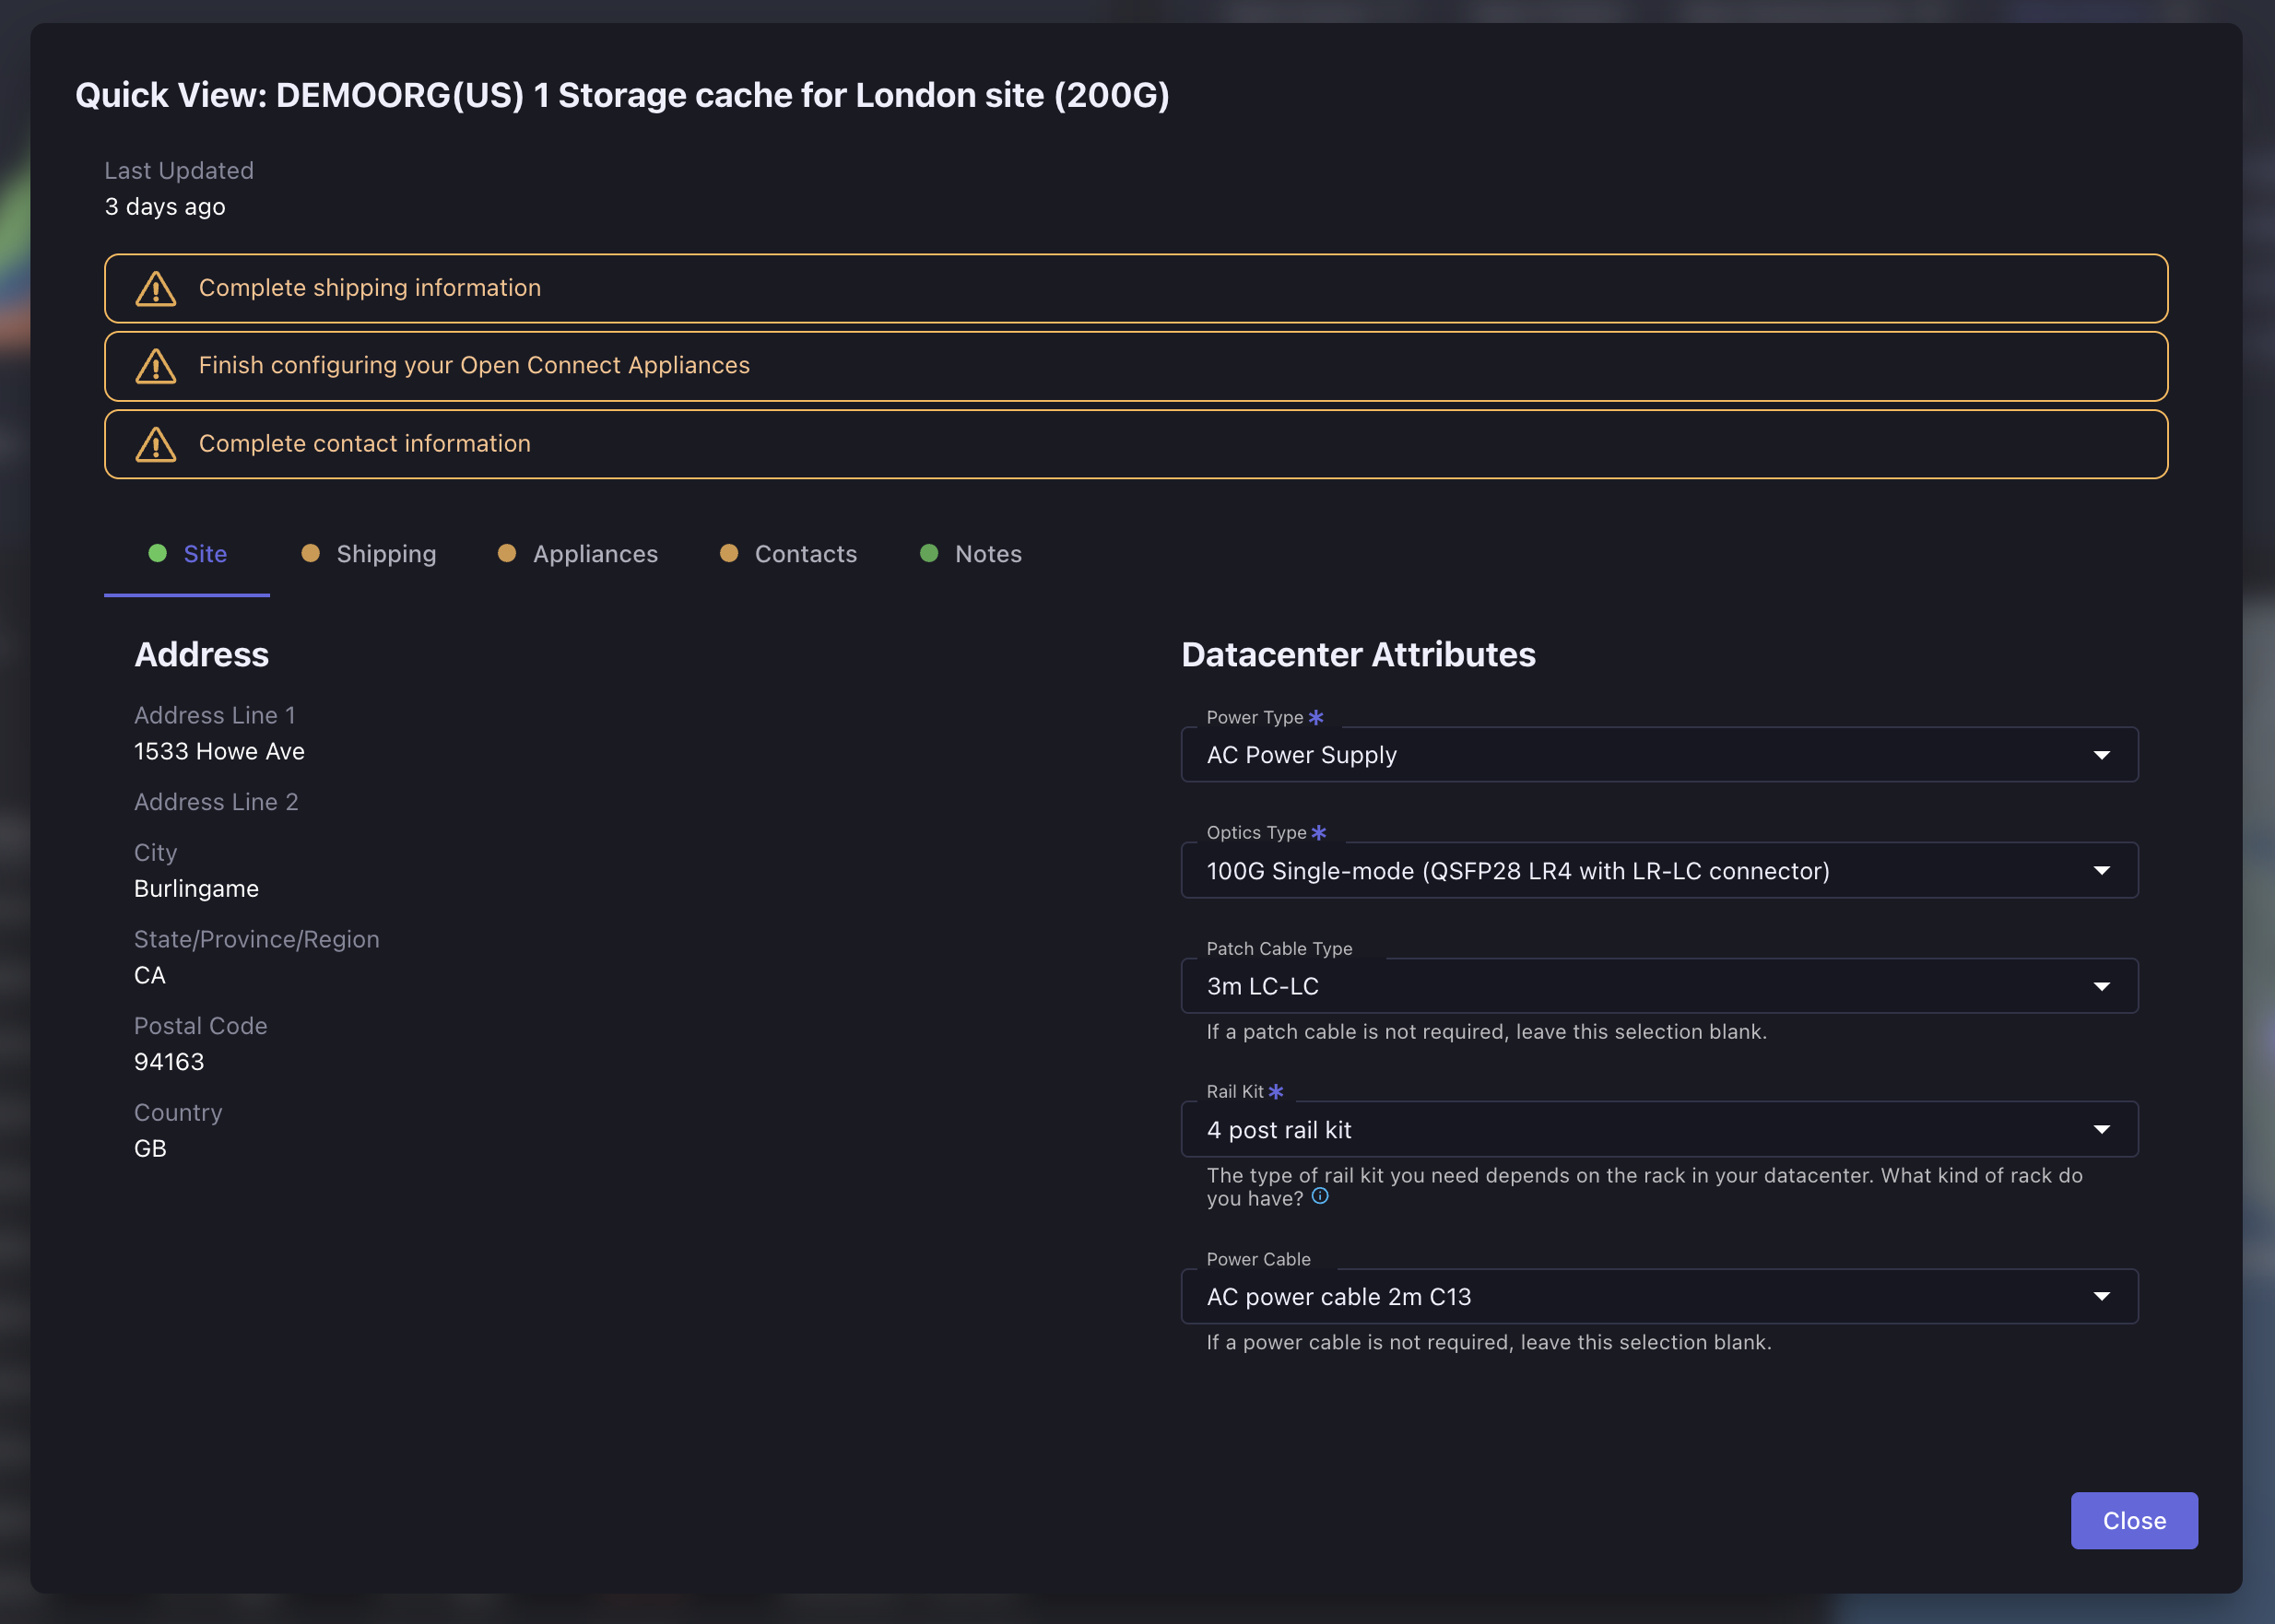
Task: Click the amber status dot on Appliances tab
Action: (x=507, y=553)
